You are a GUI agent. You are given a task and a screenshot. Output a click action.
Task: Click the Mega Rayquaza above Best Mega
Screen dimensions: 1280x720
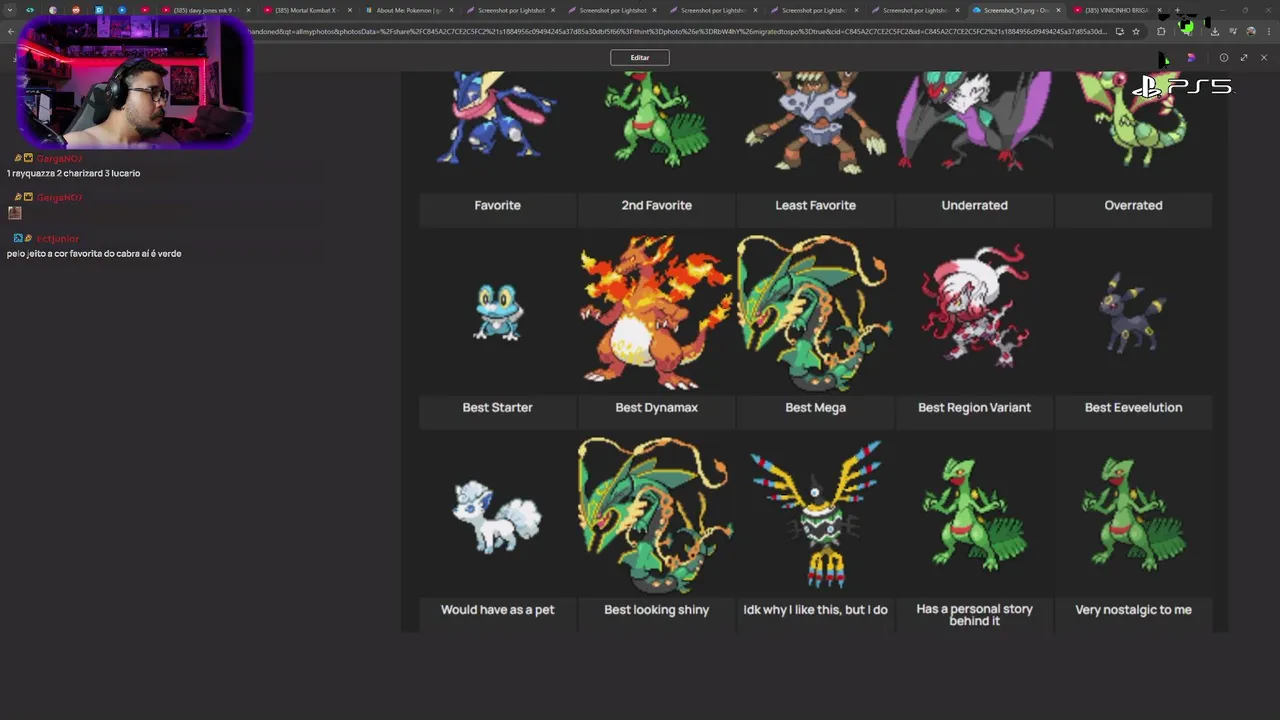point(815,312)
